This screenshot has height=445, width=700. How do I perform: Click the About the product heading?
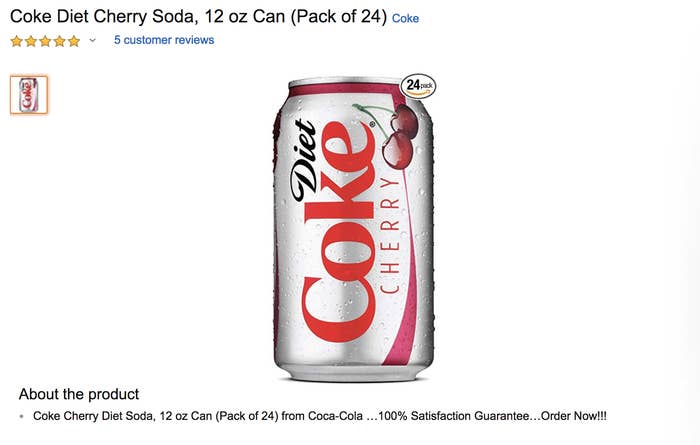(79, 394)
